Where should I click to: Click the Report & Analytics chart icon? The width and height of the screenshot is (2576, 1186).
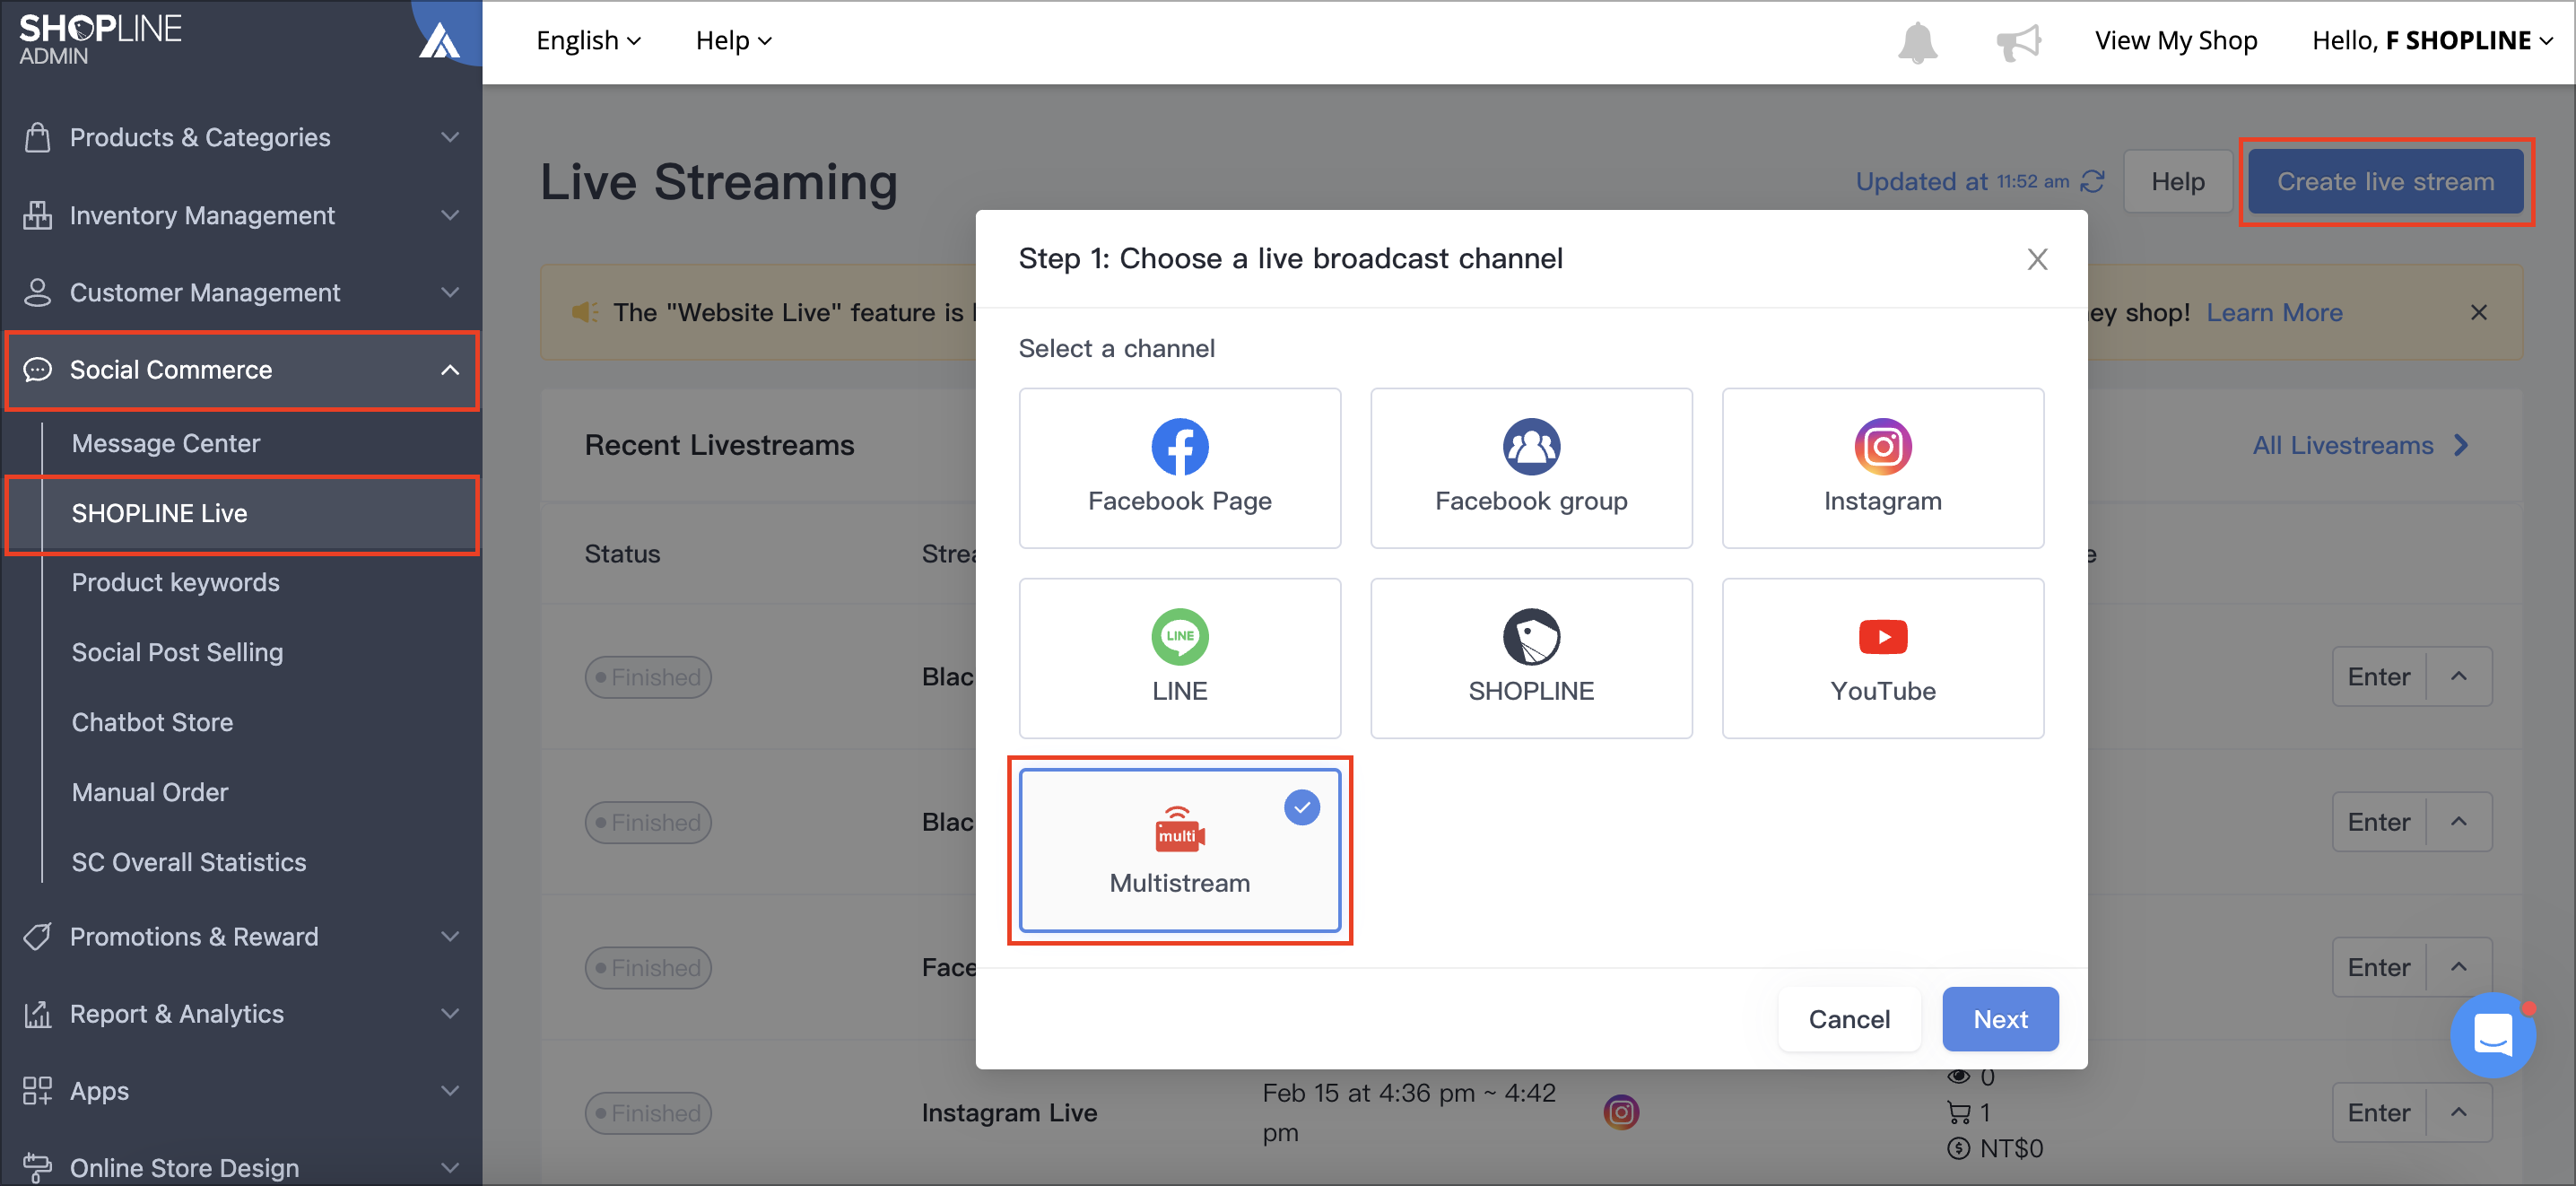tap(37, 1013)
